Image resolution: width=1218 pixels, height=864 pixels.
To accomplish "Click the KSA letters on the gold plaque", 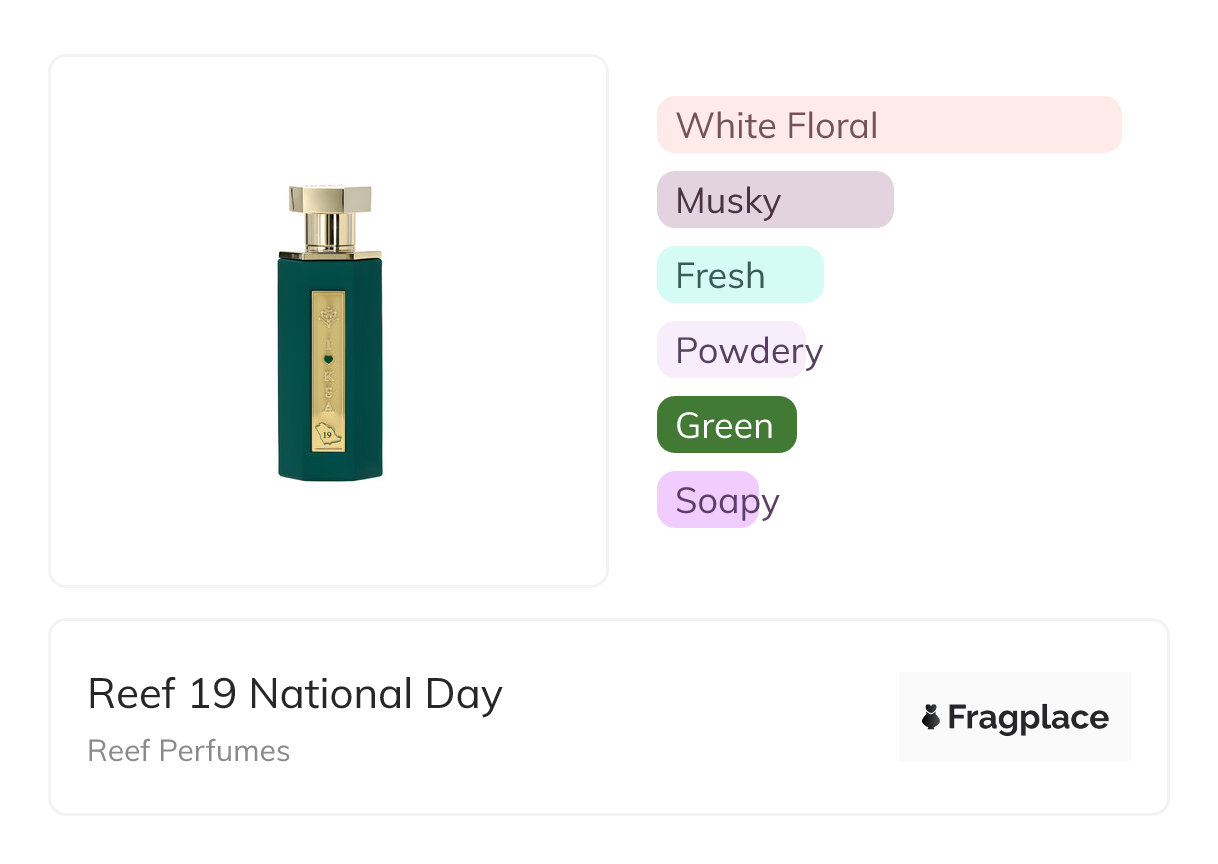I will [x=328, y=392].
